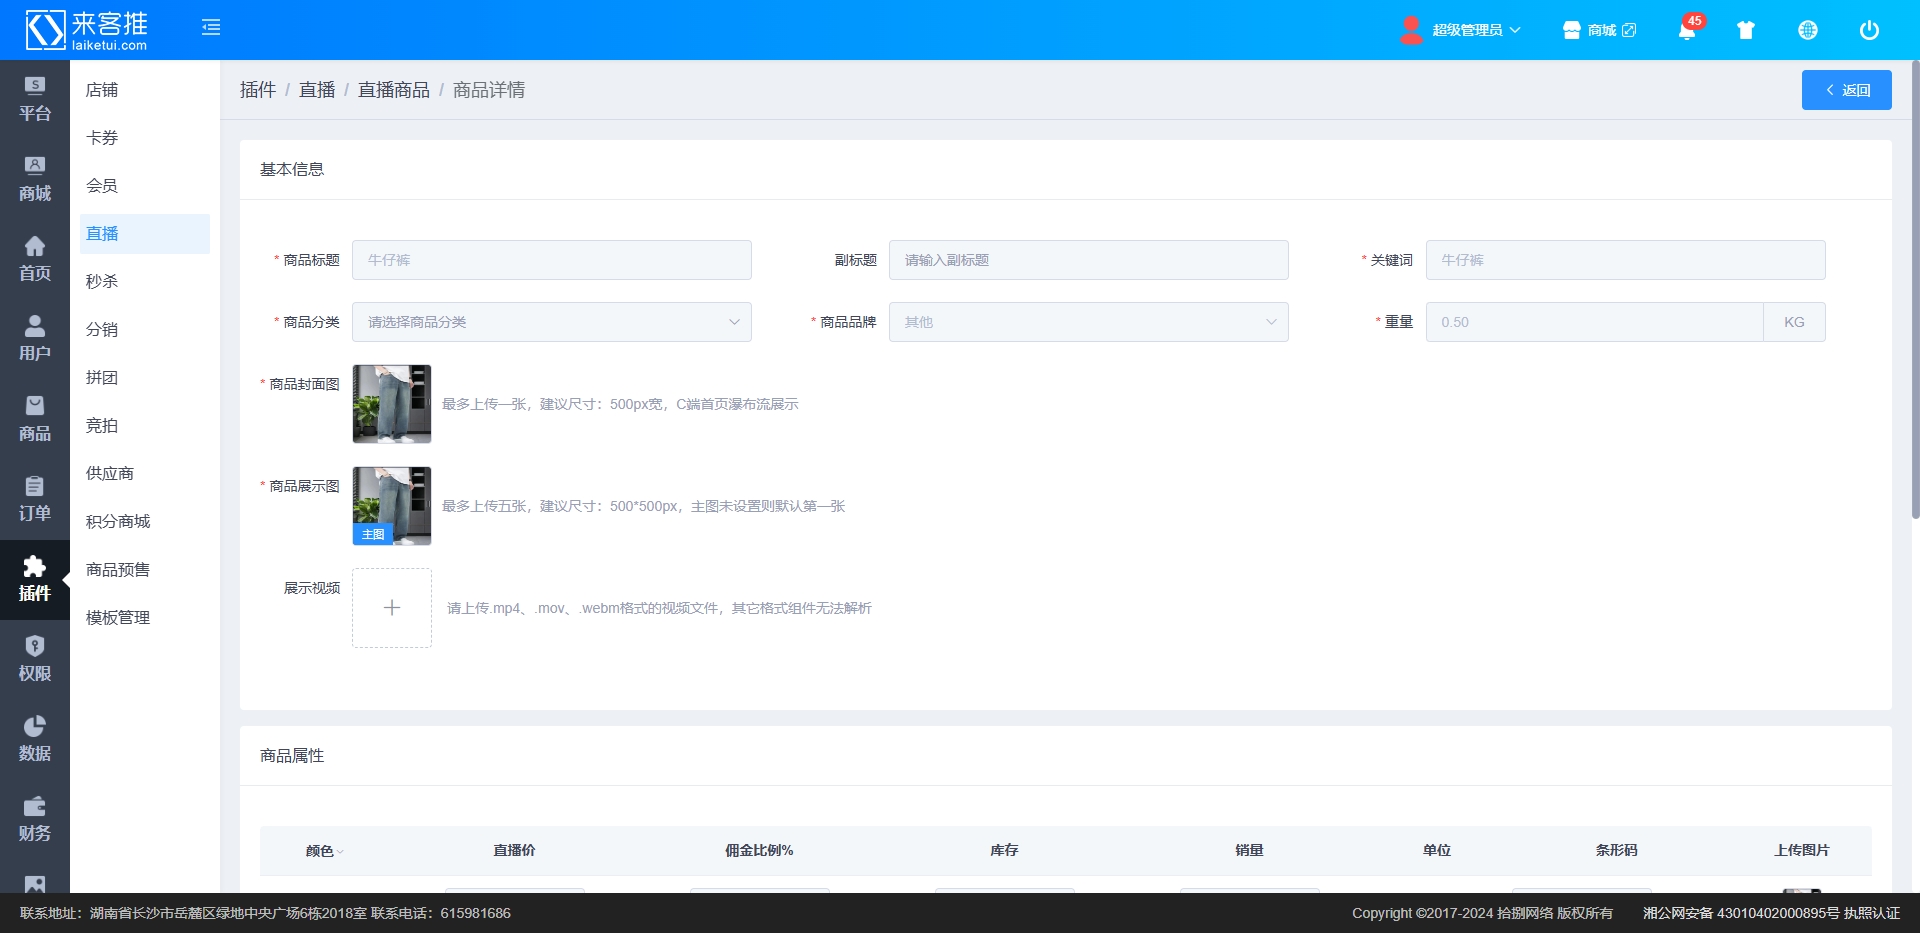Click the power logout icon
Image resolution: width=1920 pixels, height=933 pixels.
pyautogui.click(x=1869, y=30)
